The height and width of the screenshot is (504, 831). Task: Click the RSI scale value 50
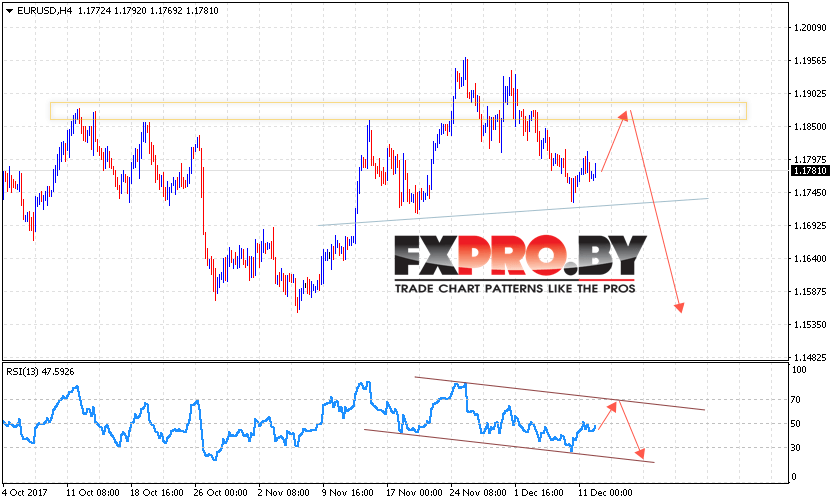coord(795,424)
